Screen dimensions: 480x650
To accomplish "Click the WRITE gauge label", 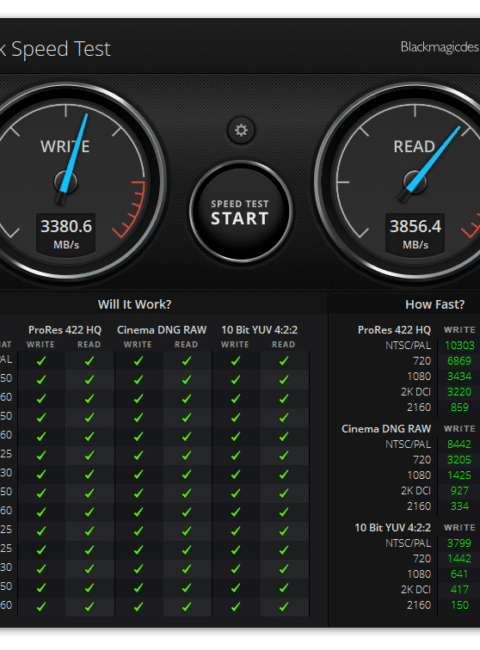I will [x=65, y=146].
